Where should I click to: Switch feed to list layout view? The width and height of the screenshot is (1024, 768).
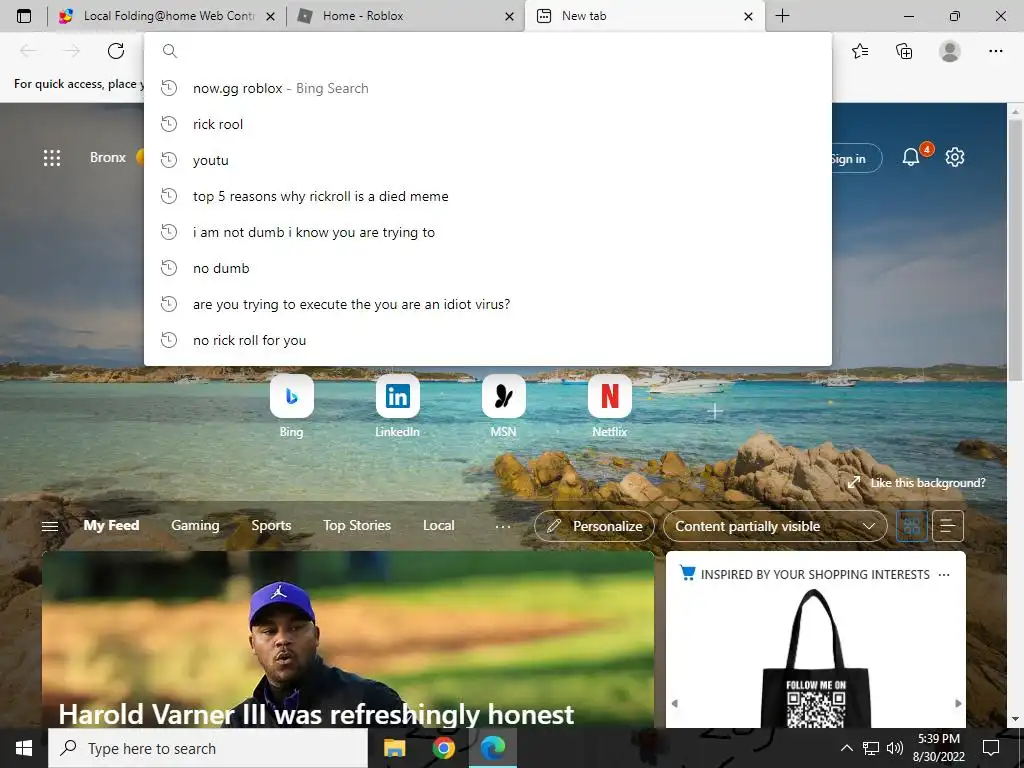[948, 526]
